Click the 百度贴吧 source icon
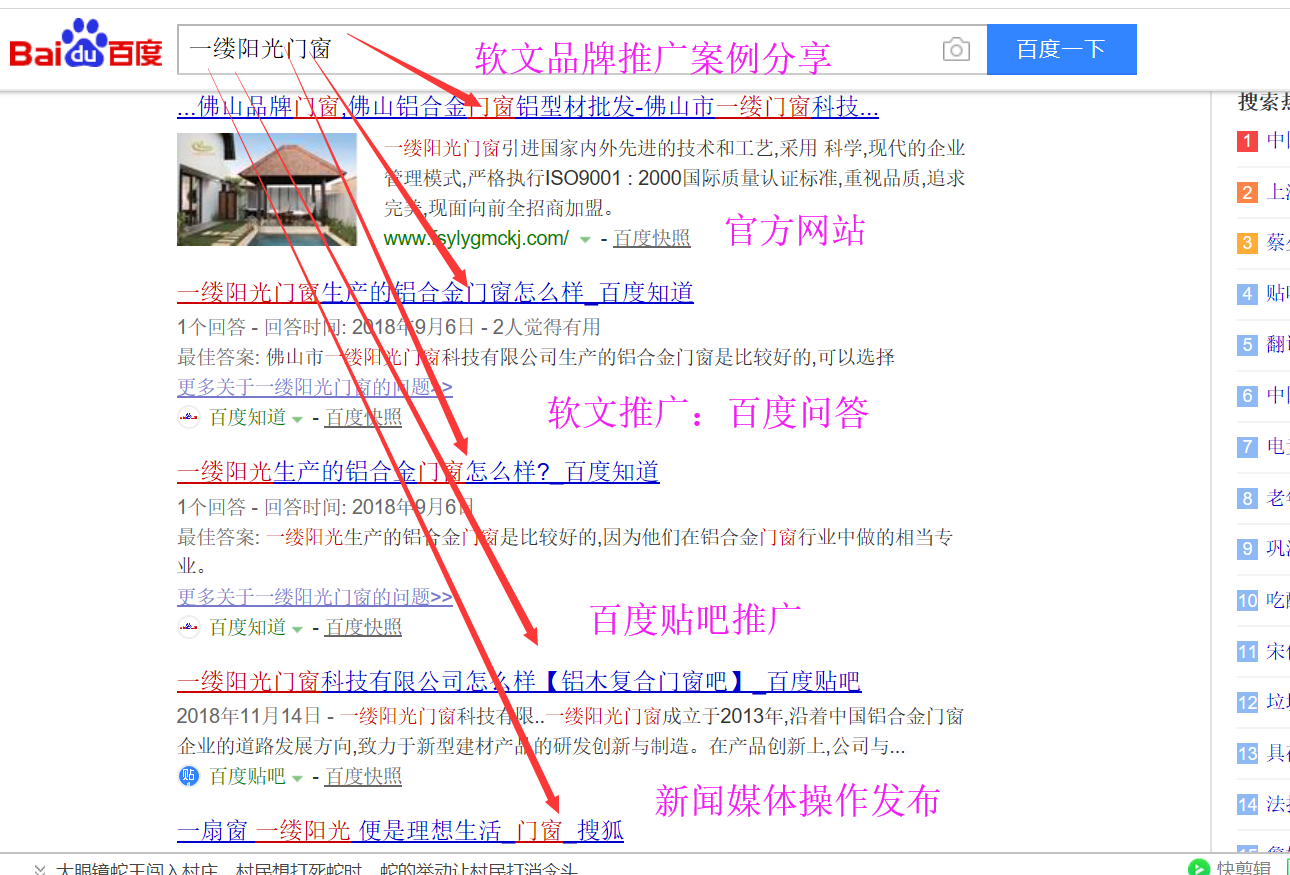The height and width of the screenshot is (875, 1290). [188, 776]
